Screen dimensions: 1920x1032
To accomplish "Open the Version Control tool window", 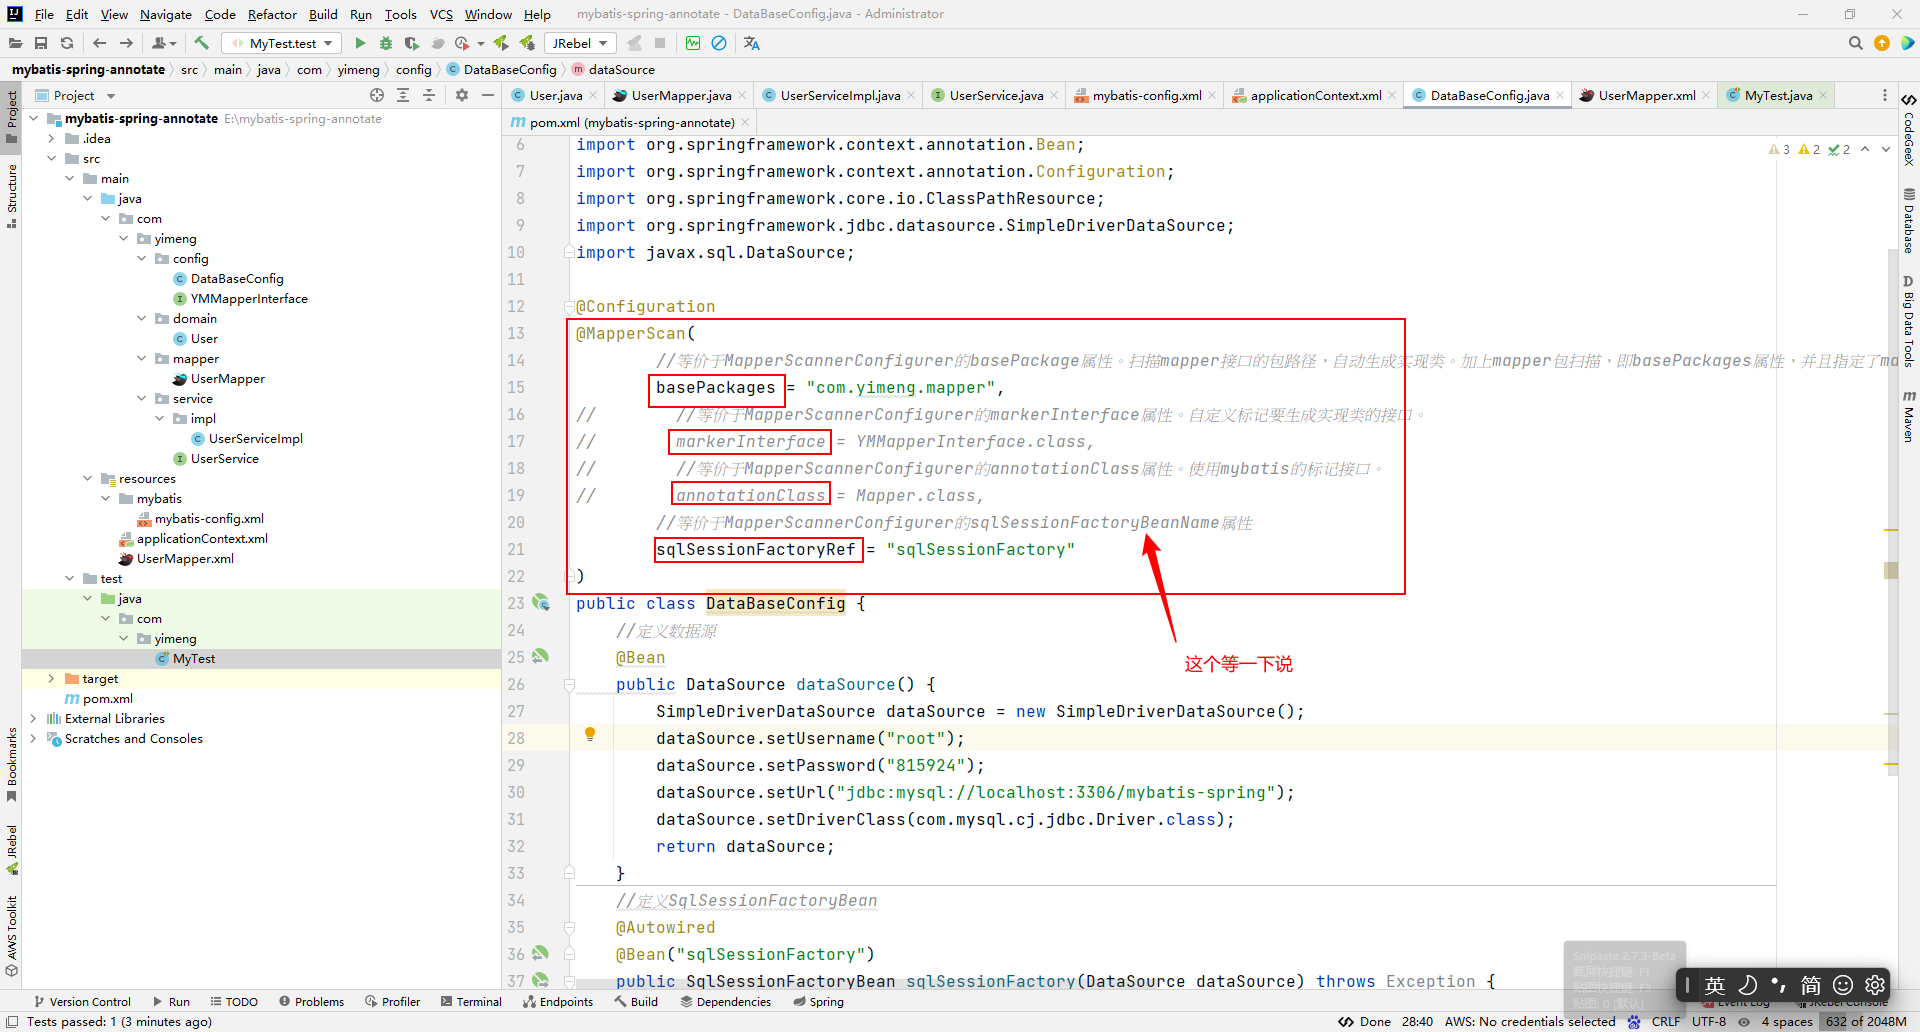I will coord(82,1001).
